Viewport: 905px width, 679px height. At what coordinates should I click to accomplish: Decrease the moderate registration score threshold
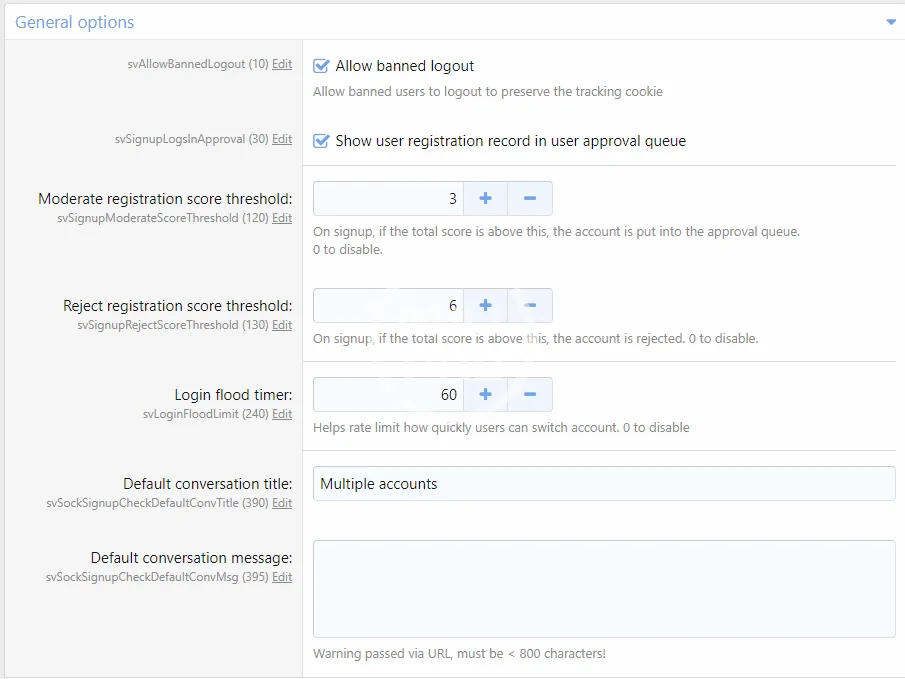click(530, 199)
